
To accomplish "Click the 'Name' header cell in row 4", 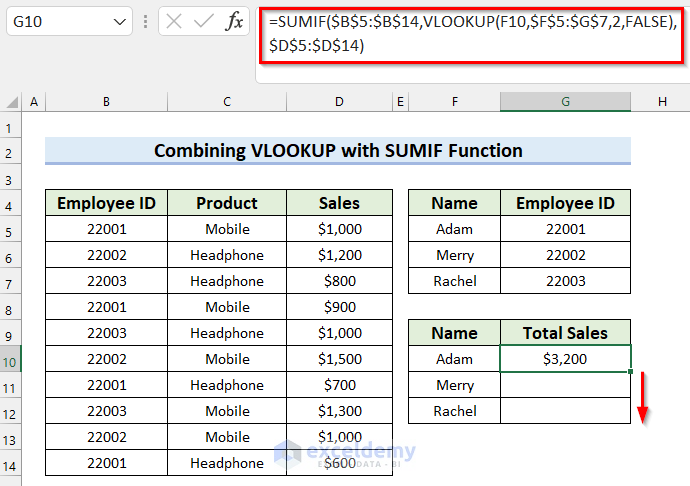I will pos(455,203).
